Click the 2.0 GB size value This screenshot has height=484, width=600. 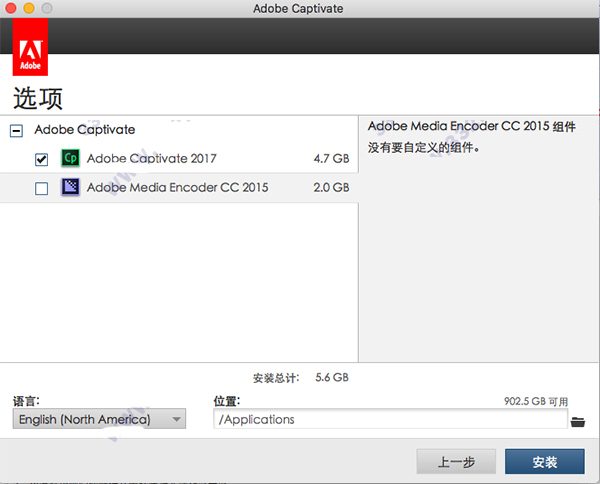331,187
